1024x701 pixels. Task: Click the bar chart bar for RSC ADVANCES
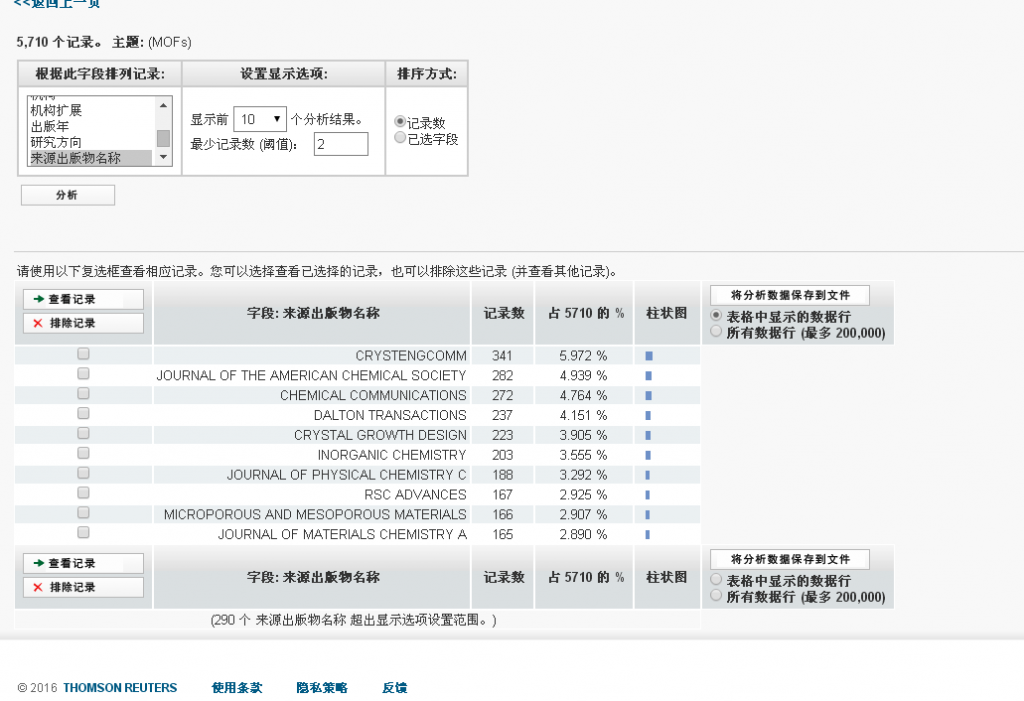648,494
